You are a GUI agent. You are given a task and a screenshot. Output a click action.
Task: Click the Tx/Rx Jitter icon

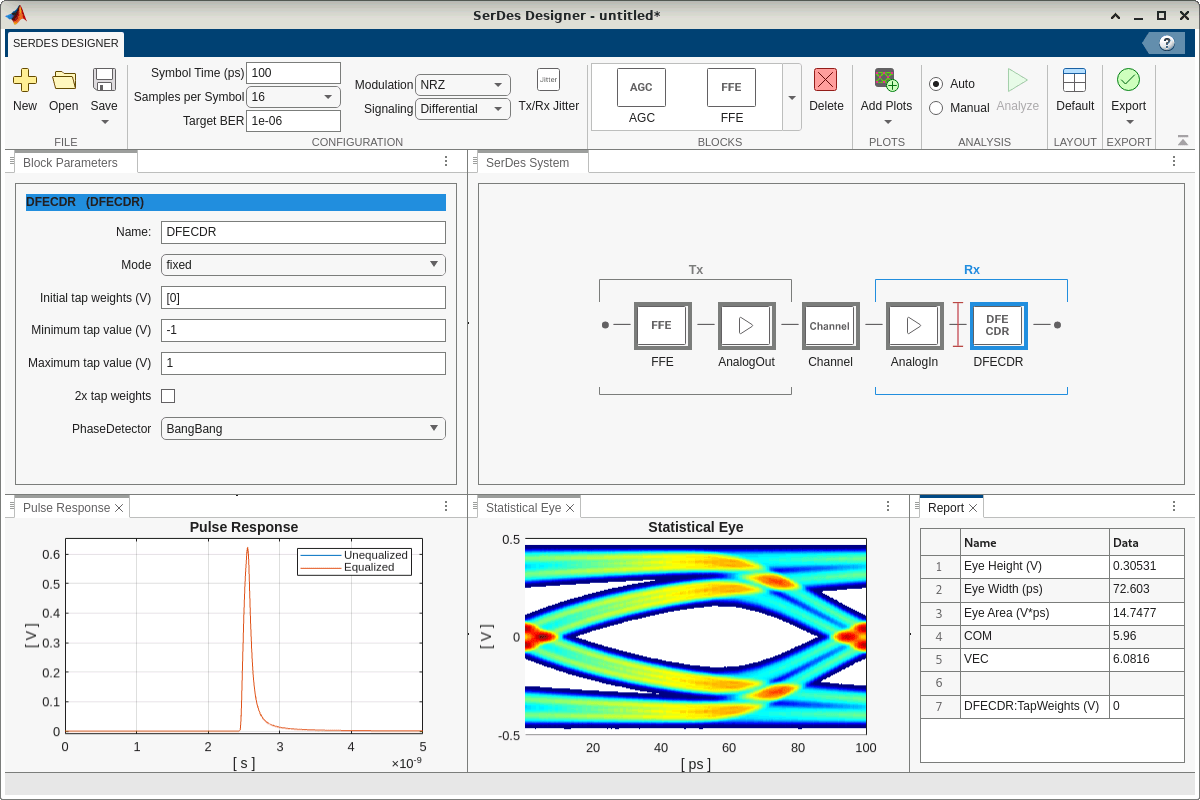(548, 80)
